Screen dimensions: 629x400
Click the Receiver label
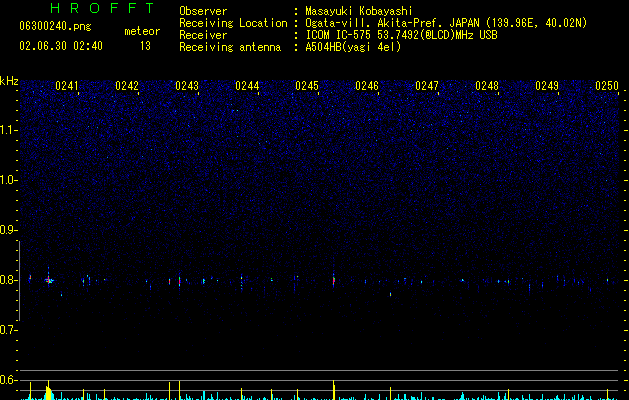click(203, 35)
